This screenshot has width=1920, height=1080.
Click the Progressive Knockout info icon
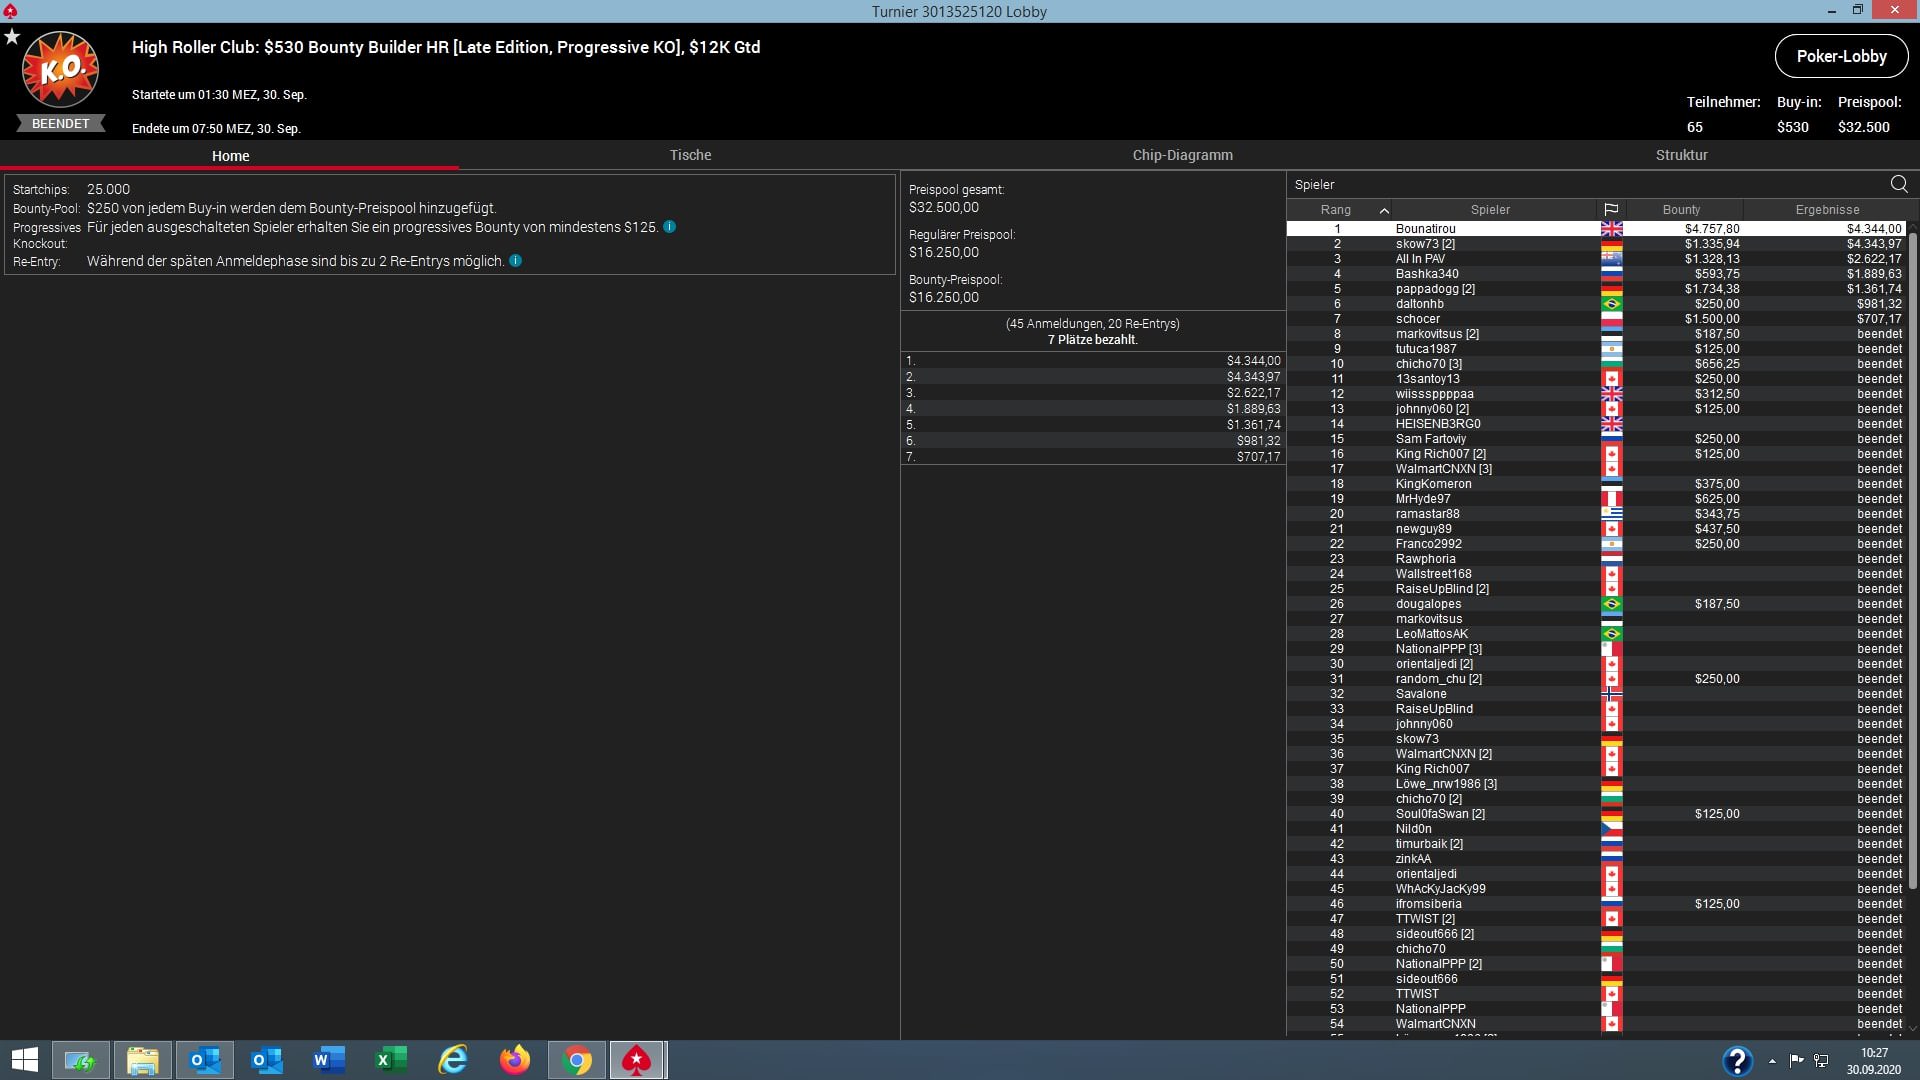pyautogui.click(x=669, y=227)
